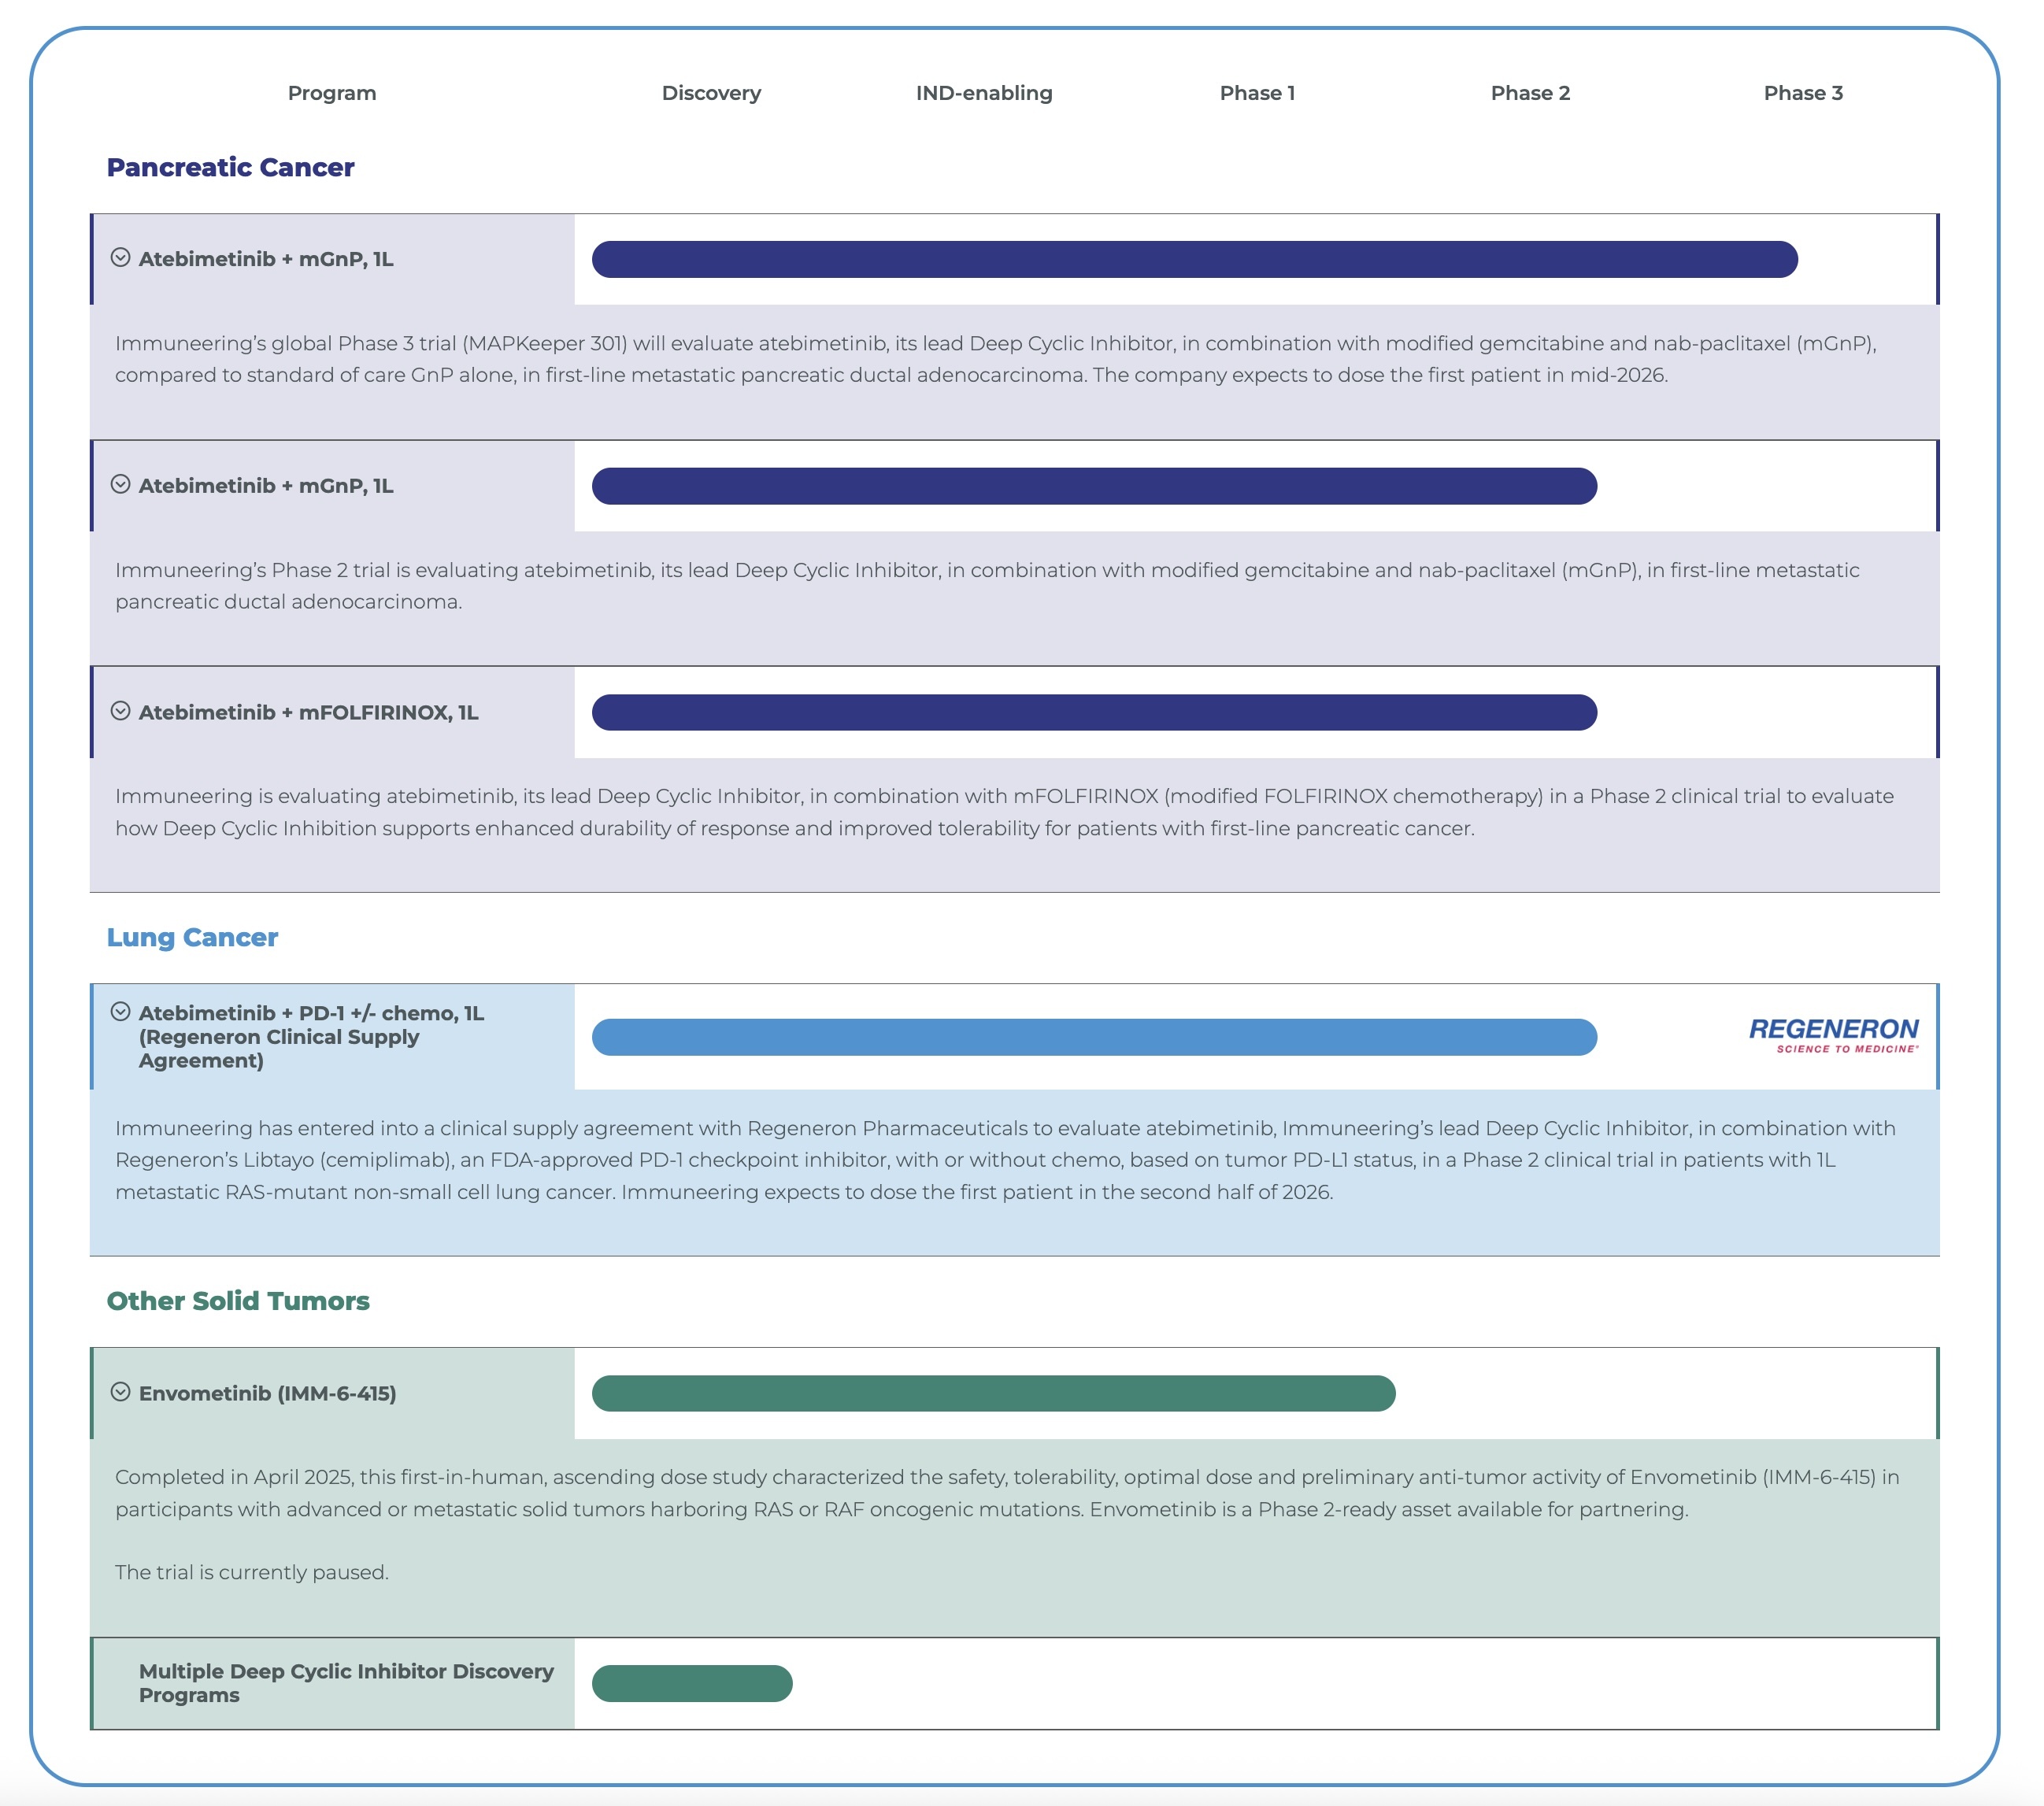Click the Program column header
Screen dimensions: 2044x1806
[332, 93]
